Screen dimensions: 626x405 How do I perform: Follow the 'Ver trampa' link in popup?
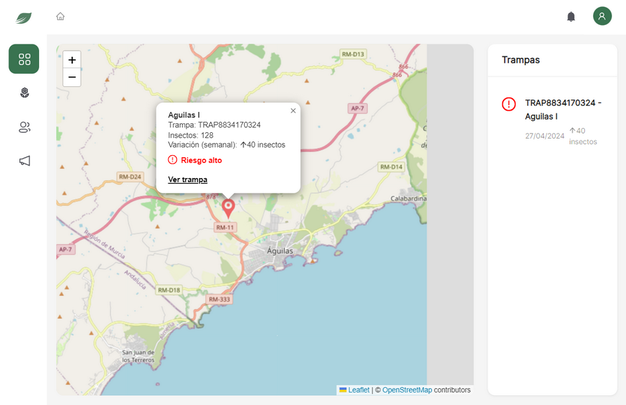(x=188, y=179)
